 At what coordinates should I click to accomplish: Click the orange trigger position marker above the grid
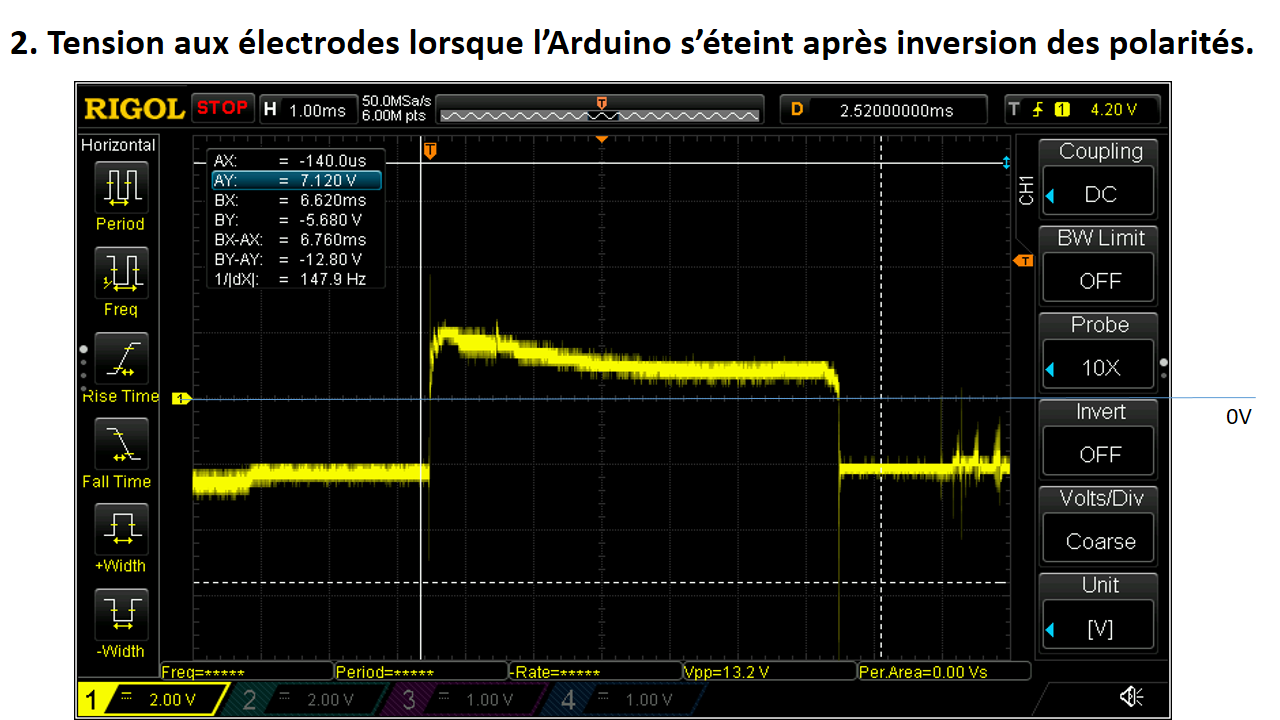tap(601, 139)
